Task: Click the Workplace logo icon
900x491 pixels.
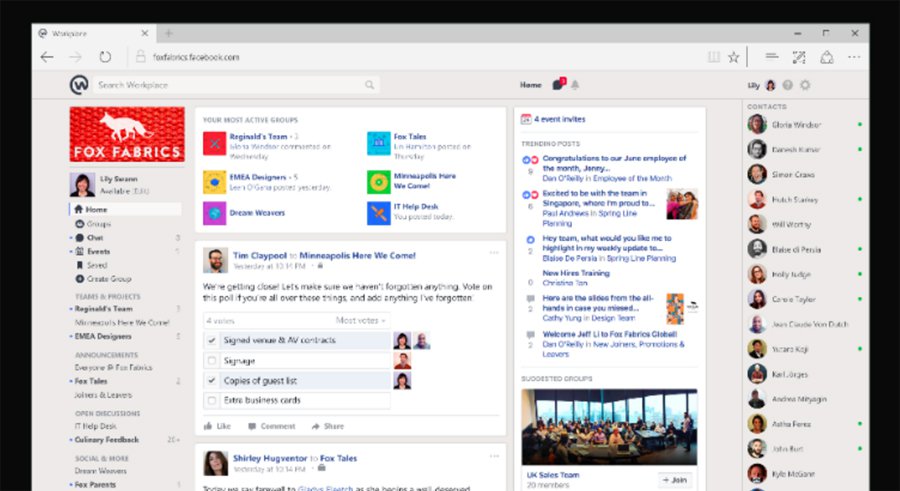Action: pos(79,85)
